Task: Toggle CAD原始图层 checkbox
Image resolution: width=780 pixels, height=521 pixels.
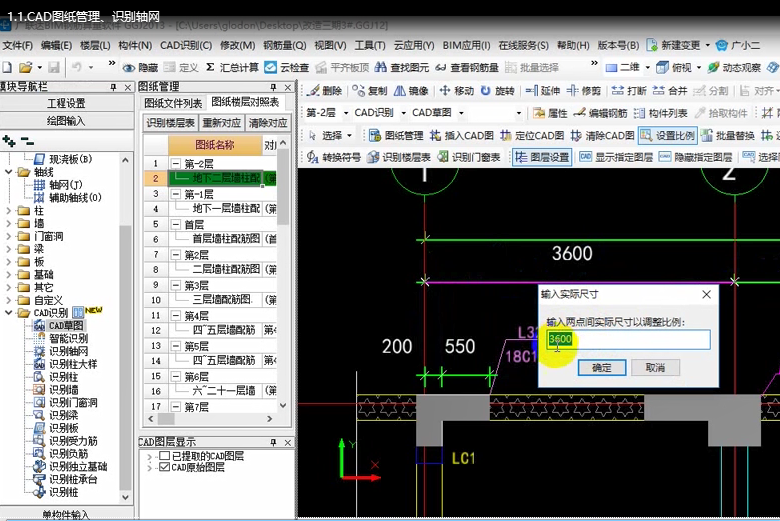Action: [x=164, y=467]
